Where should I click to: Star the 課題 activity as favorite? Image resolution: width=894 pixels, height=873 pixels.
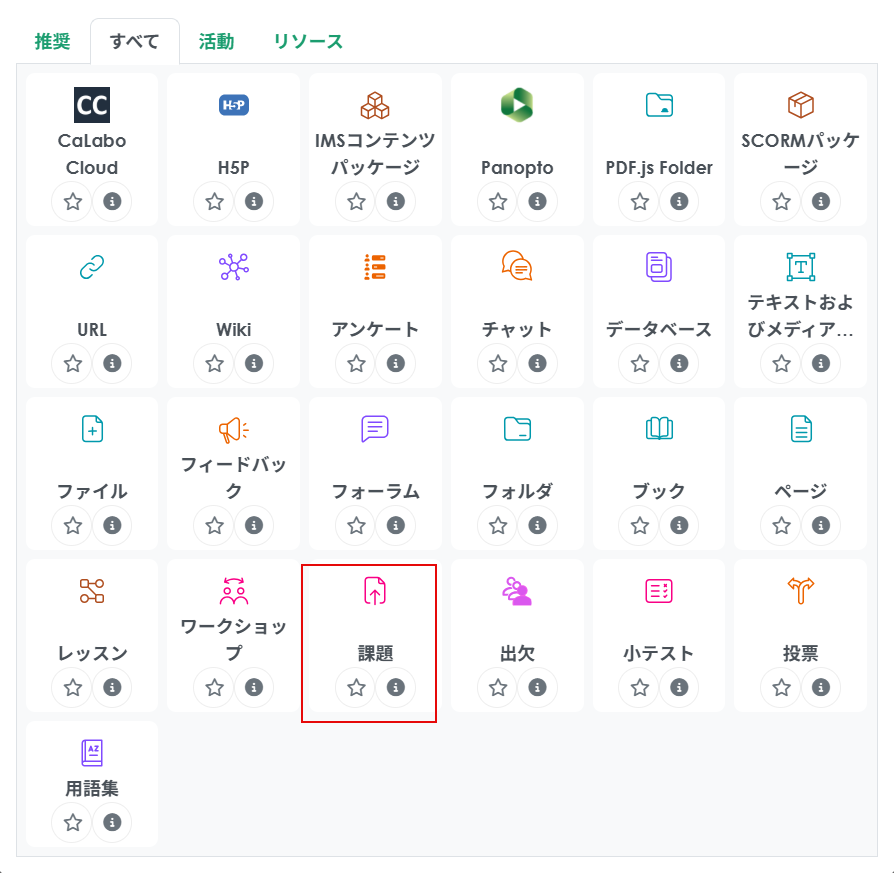tap(356, 687)
